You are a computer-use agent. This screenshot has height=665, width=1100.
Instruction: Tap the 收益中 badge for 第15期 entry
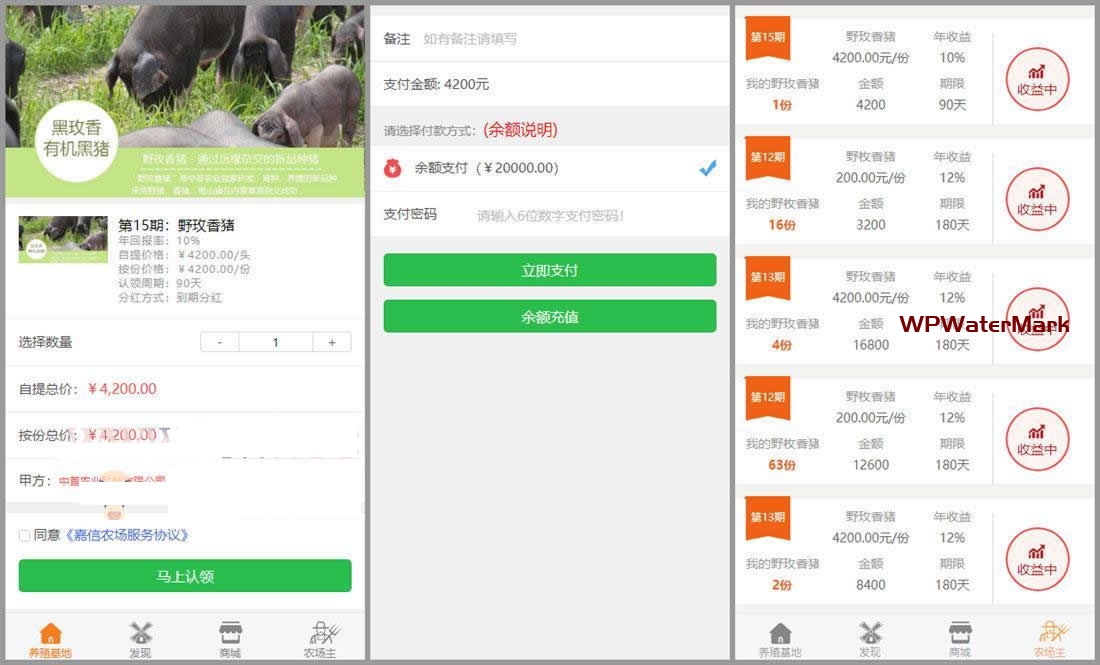pyautogui.click(x=1037, y=80)
